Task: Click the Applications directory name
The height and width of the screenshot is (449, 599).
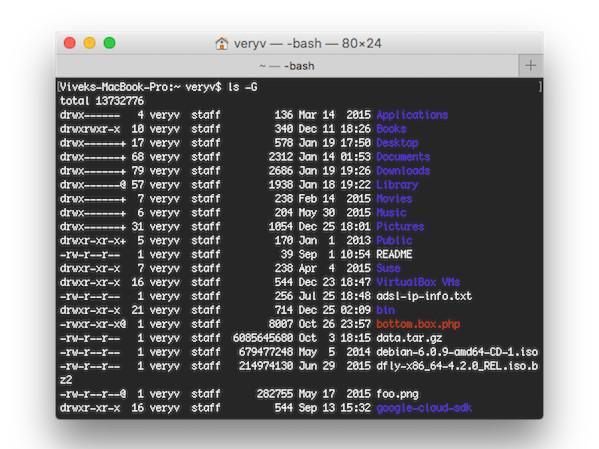Action: [x=412, y=115]
